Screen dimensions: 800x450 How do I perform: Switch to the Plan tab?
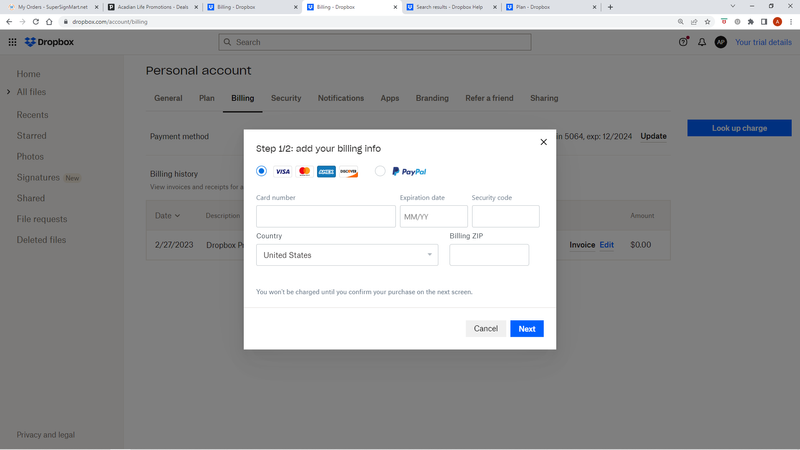click(207, 98)
